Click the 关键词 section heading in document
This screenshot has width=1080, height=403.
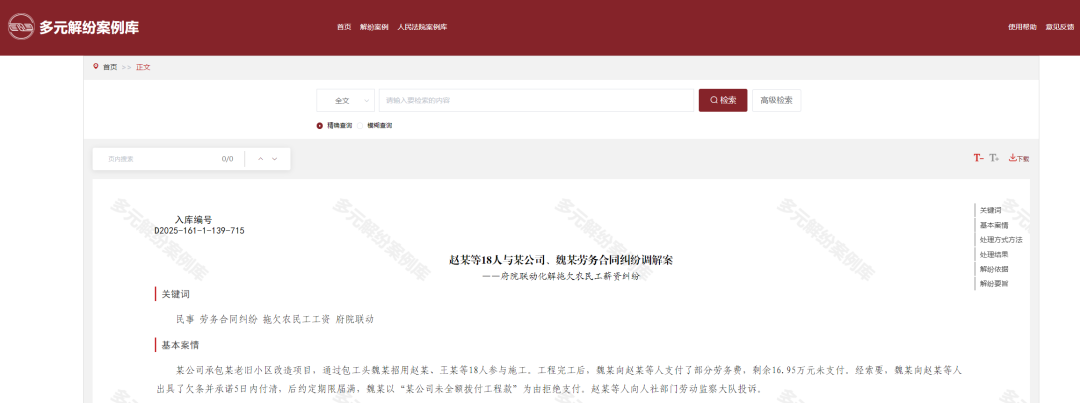[176, 294]
